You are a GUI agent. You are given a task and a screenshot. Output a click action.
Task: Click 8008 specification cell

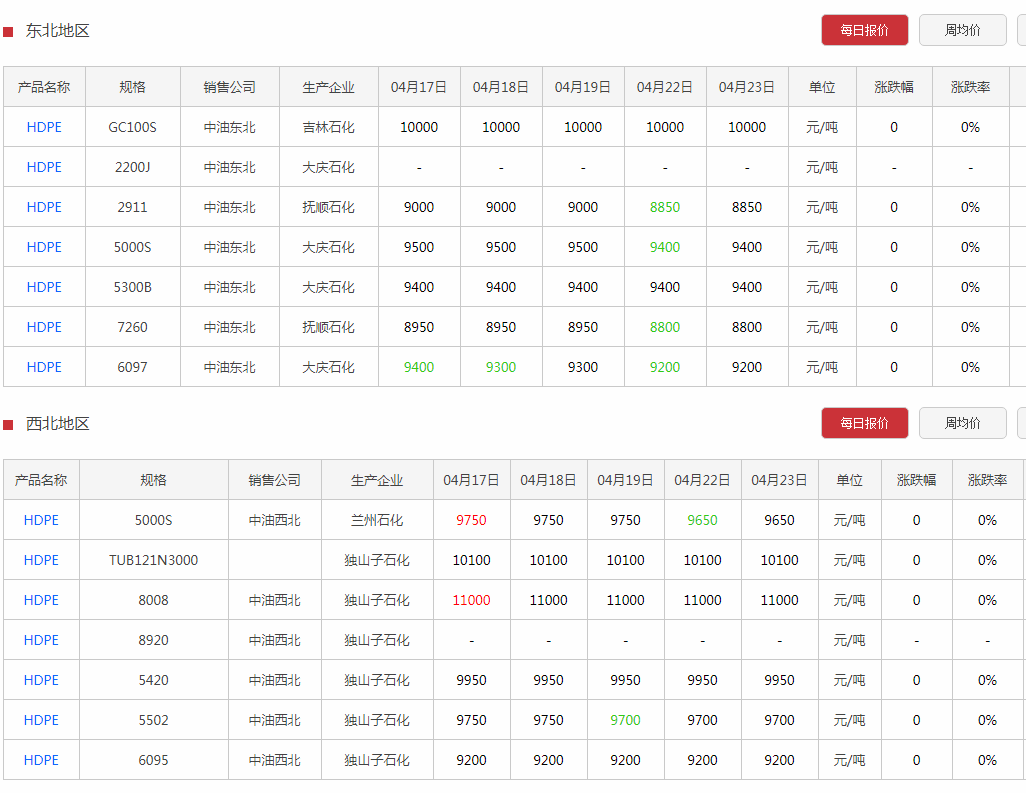(154, 600)
